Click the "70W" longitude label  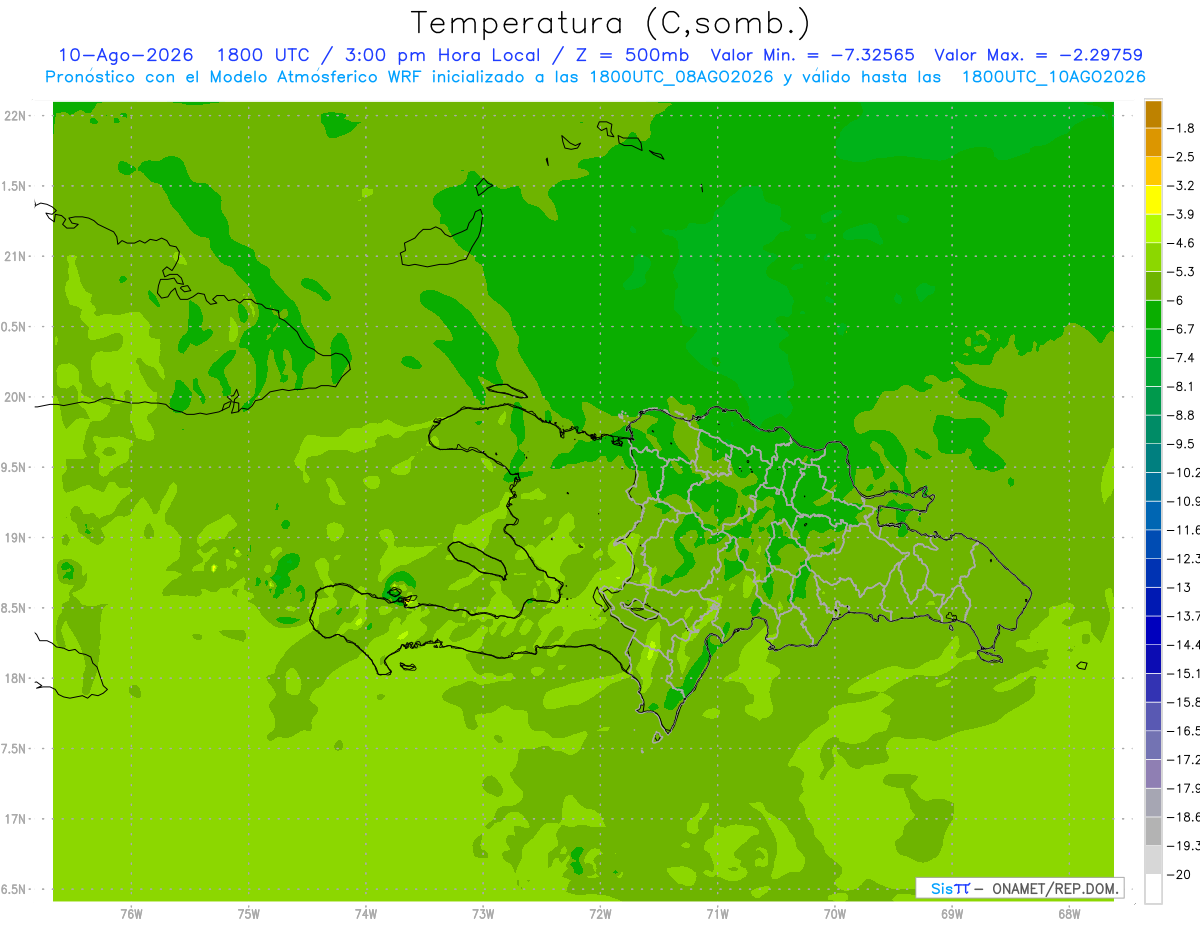click(x=835, y=914)
